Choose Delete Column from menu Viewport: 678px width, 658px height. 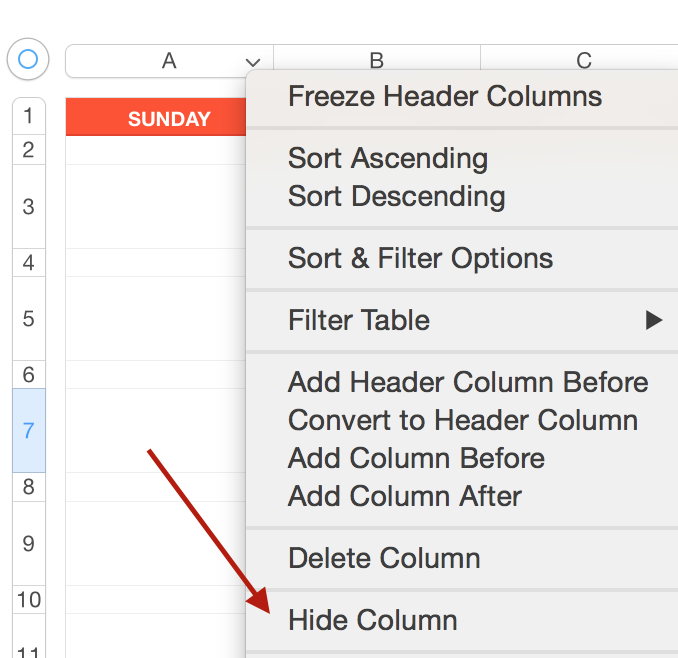(384, 558)
